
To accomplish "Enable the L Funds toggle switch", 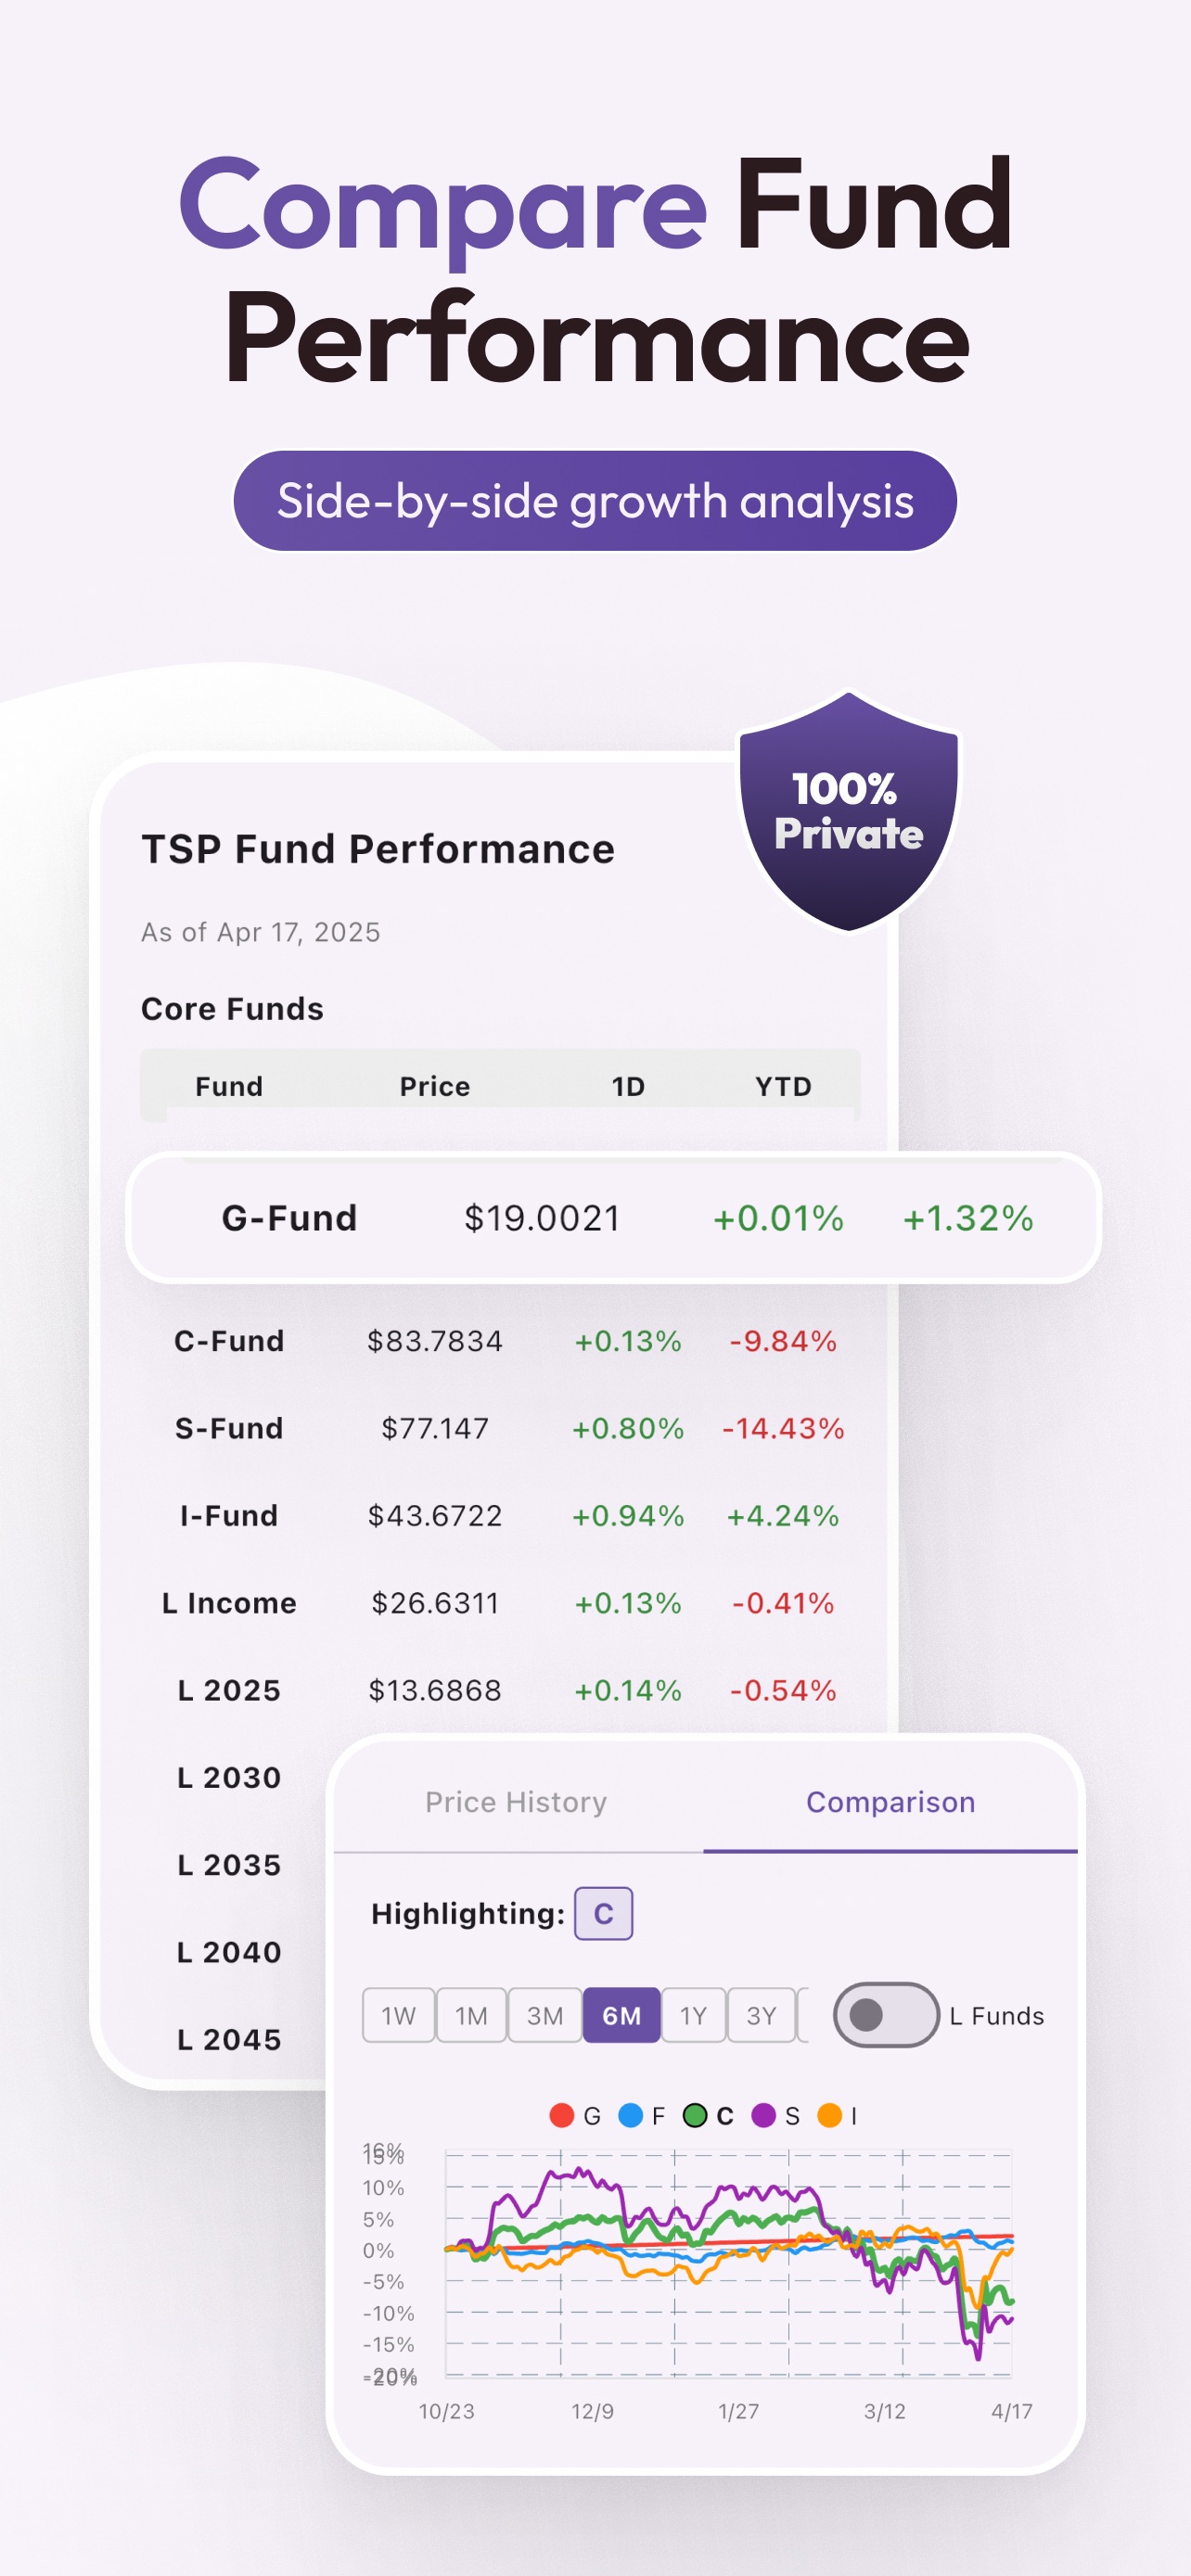I will coord(886,2015).
